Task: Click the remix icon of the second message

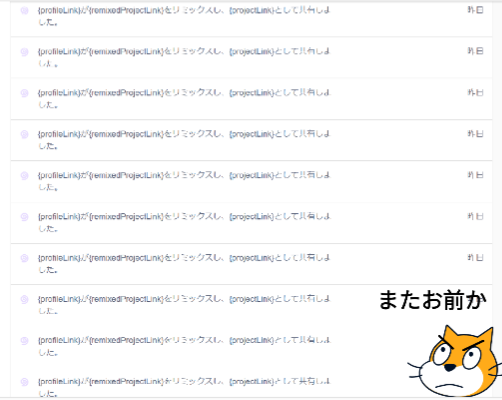Action: click(24, 52)
